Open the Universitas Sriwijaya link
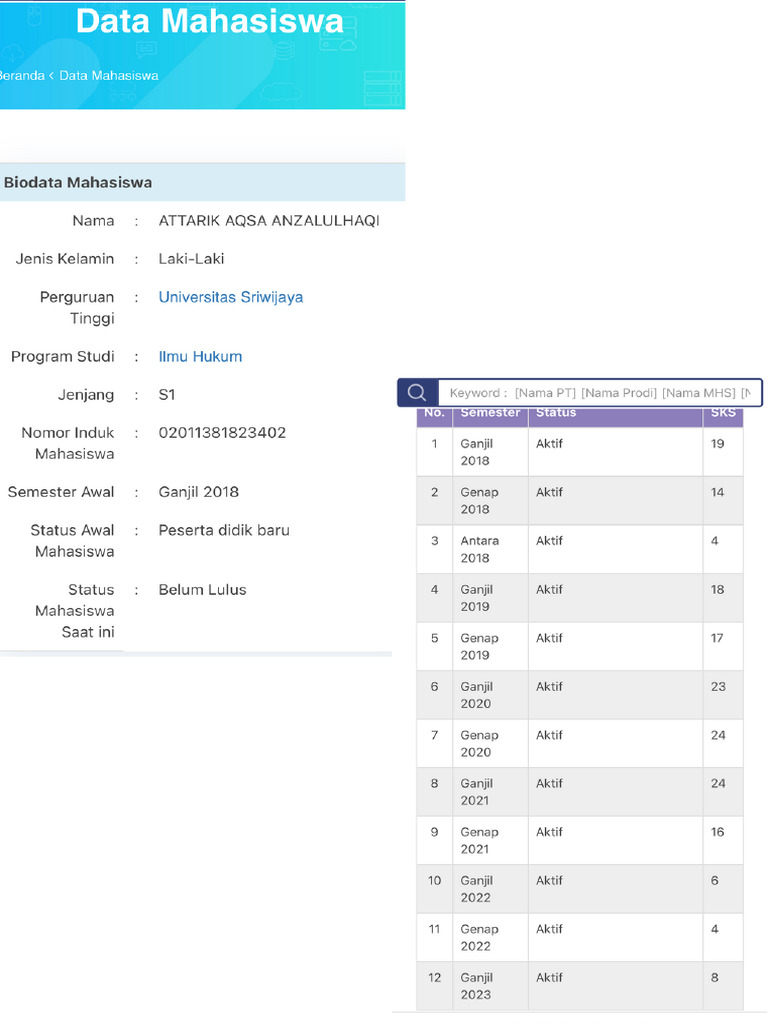768x1024 pixels. [x=230, y=297]
